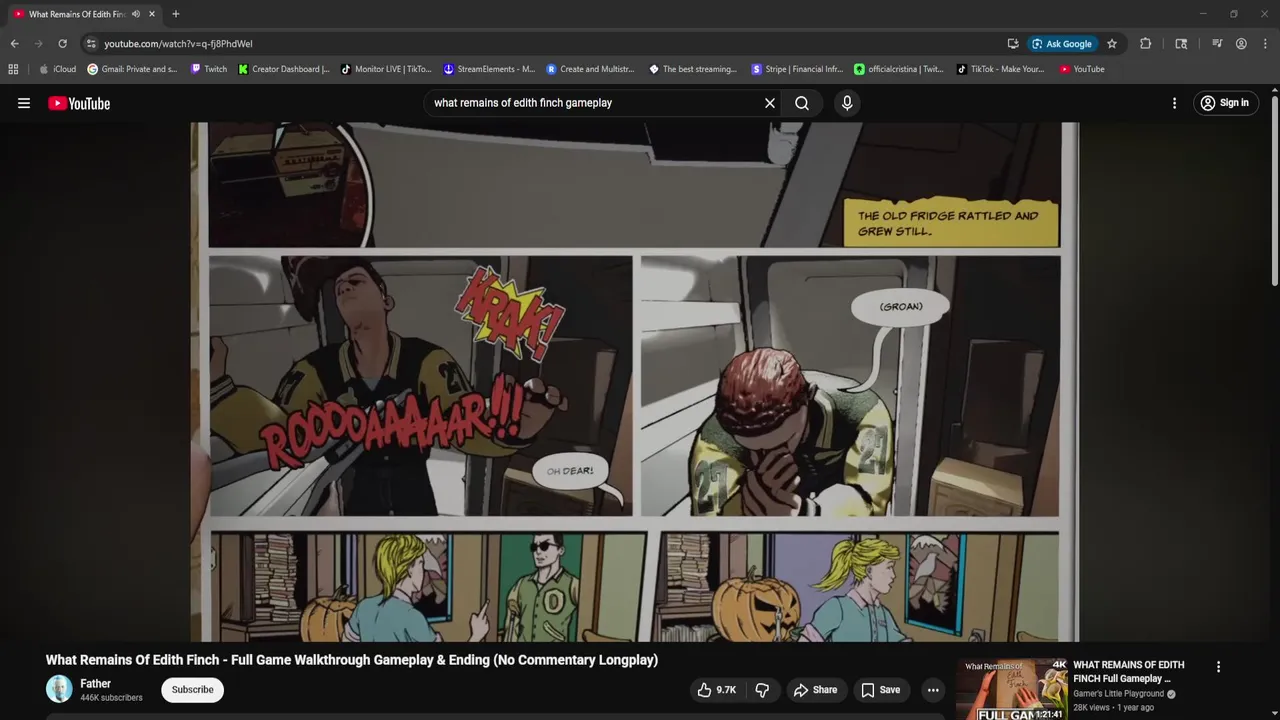Start voice search with the microphone
This screenshot has height=720, width=1280.
[847, 103]
